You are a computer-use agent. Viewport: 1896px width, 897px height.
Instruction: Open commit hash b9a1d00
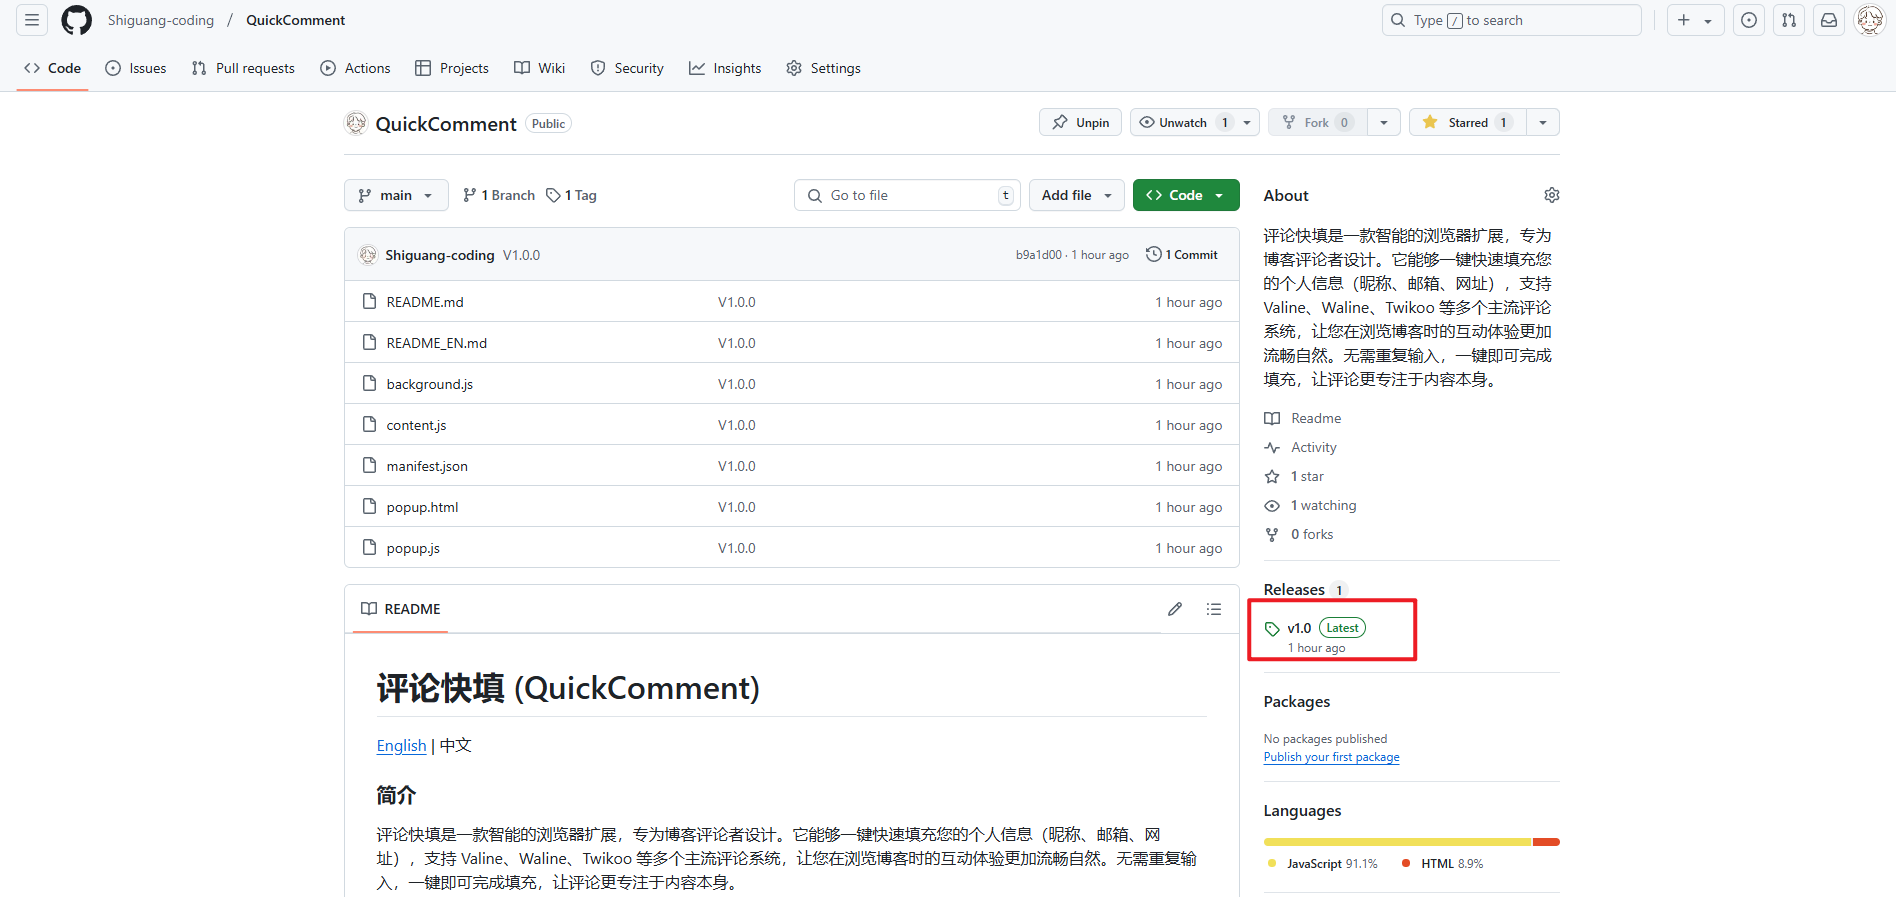[x=1039, y=255]
